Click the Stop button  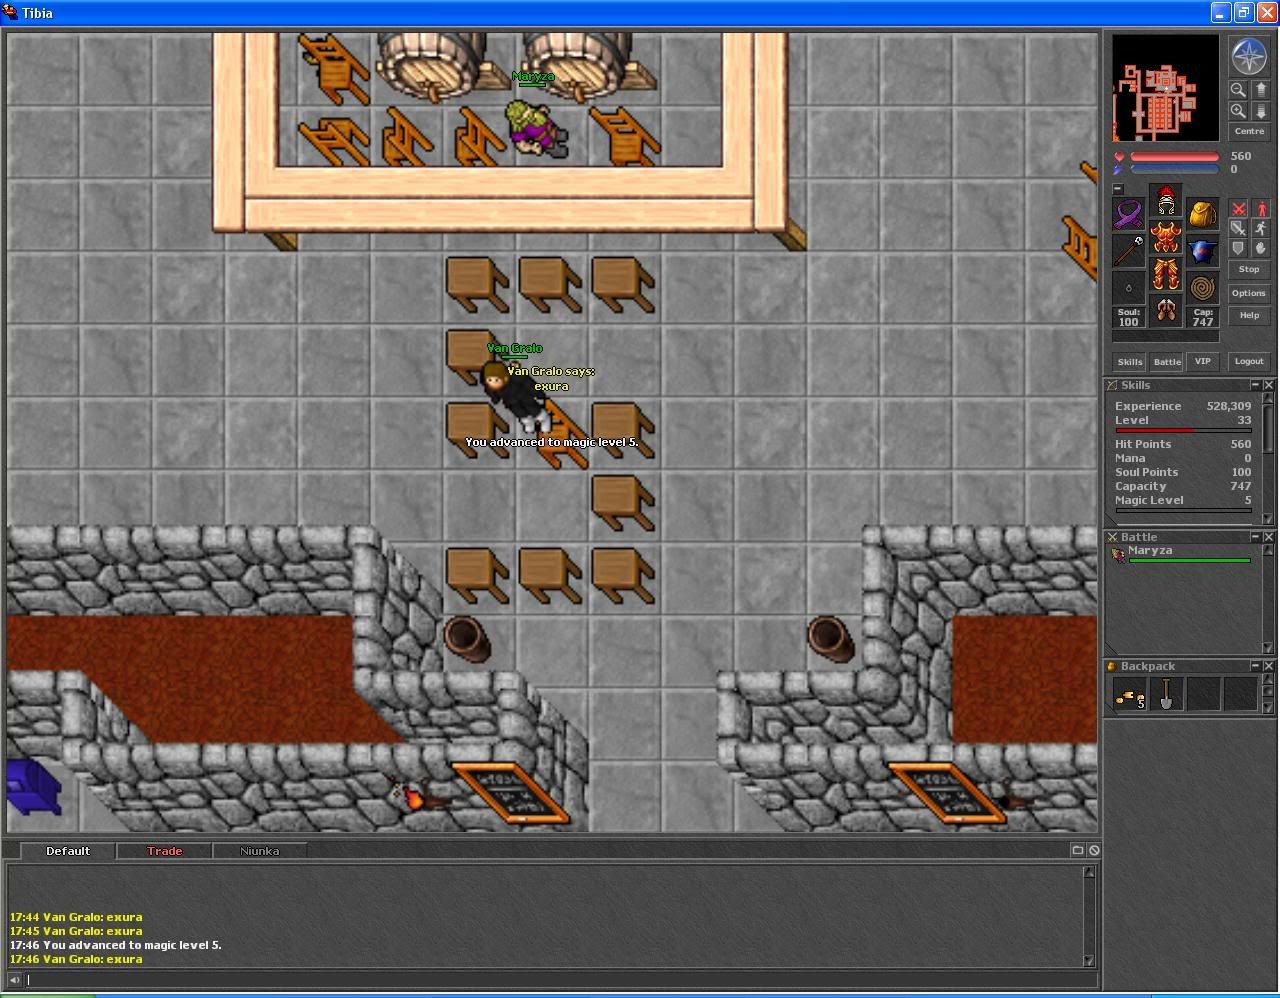[x=1249, y=270]
